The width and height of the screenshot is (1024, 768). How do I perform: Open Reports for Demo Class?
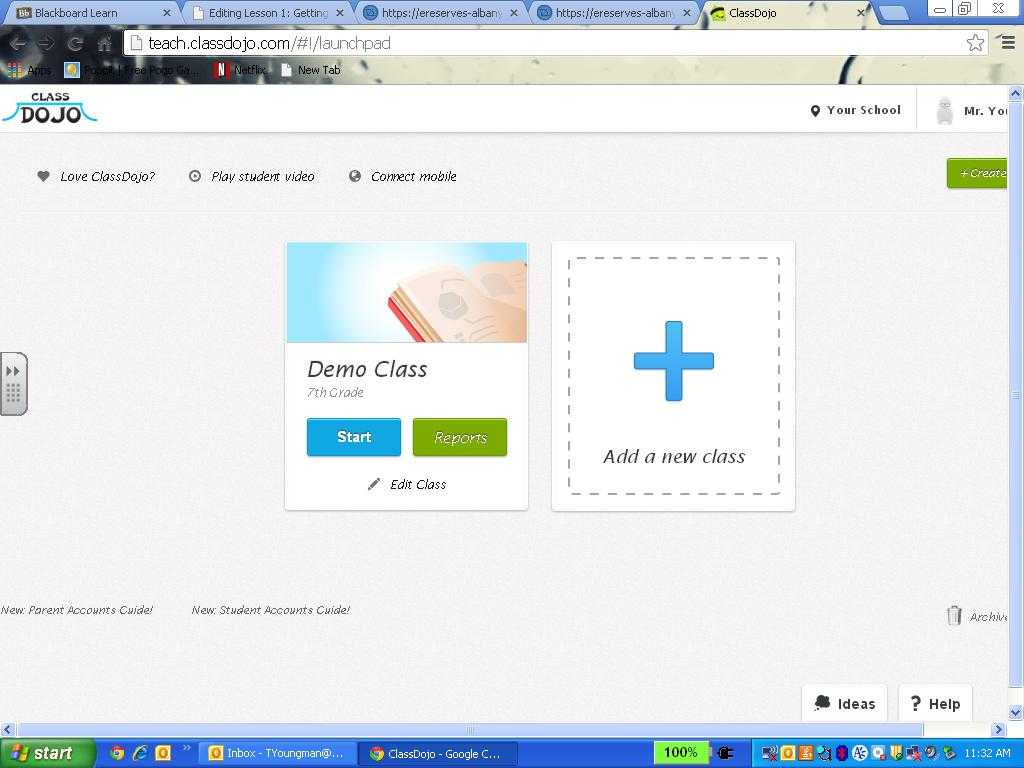[x=460, y=437]
